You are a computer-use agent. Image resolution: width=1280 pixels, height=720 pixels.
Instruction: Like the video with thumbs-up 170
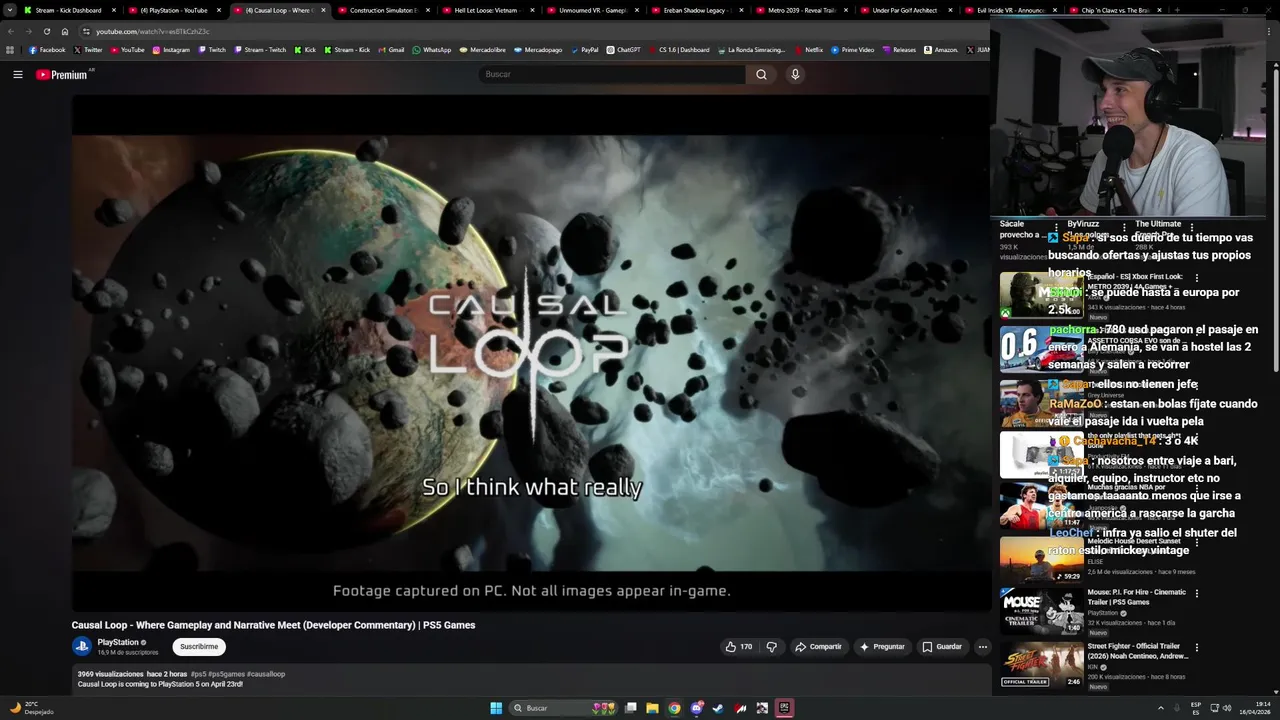pyautogui.click(x=738, y=647)
